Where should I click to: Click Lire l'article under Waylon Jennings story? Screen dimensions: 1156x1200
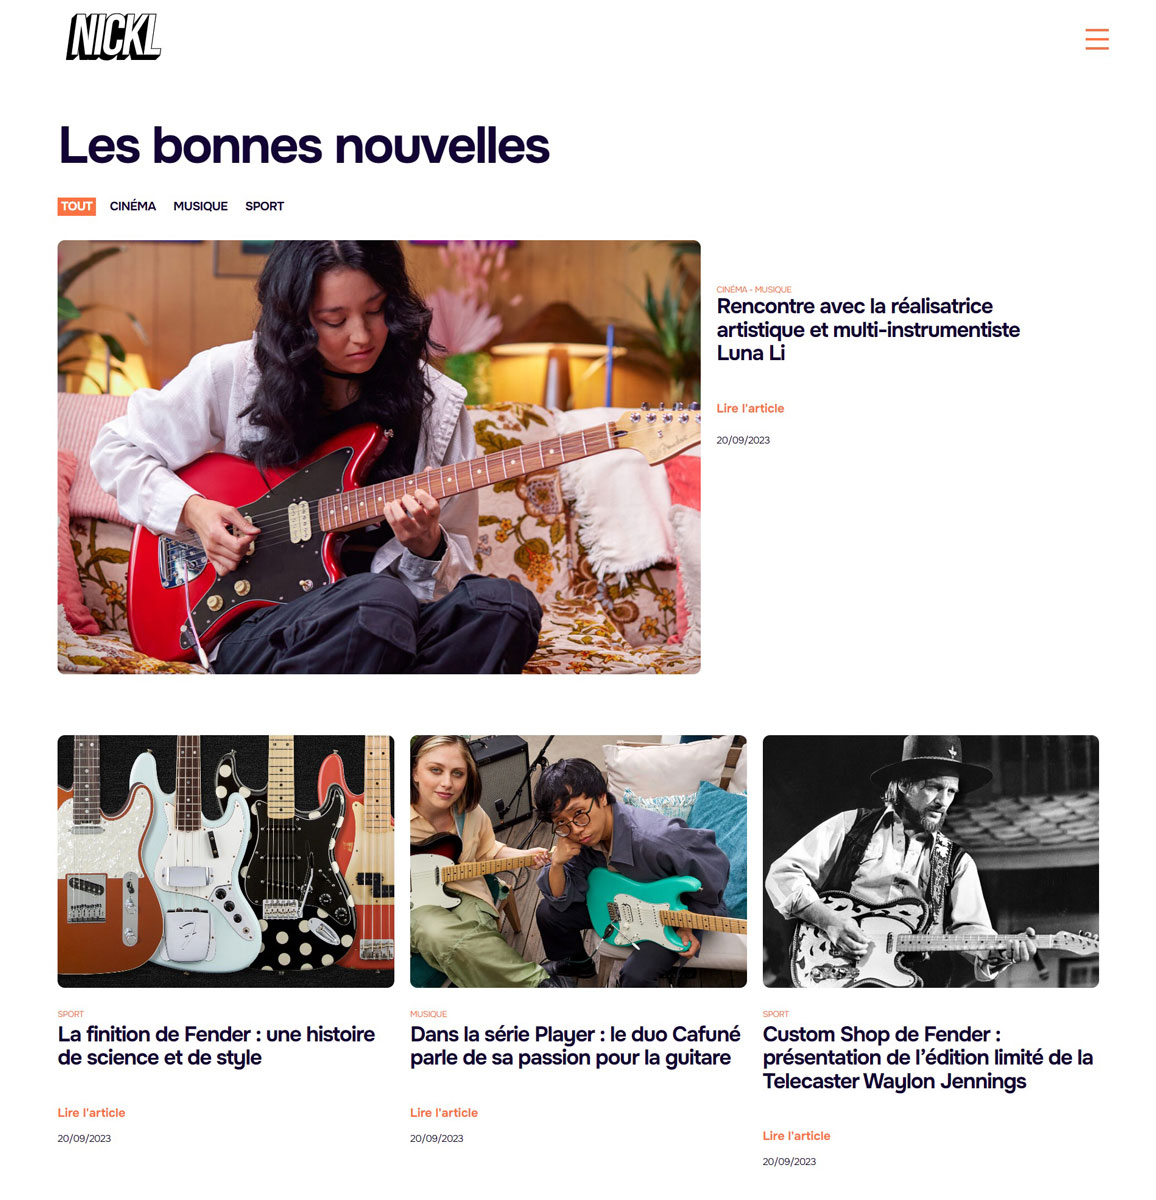tap(796, 1136)
